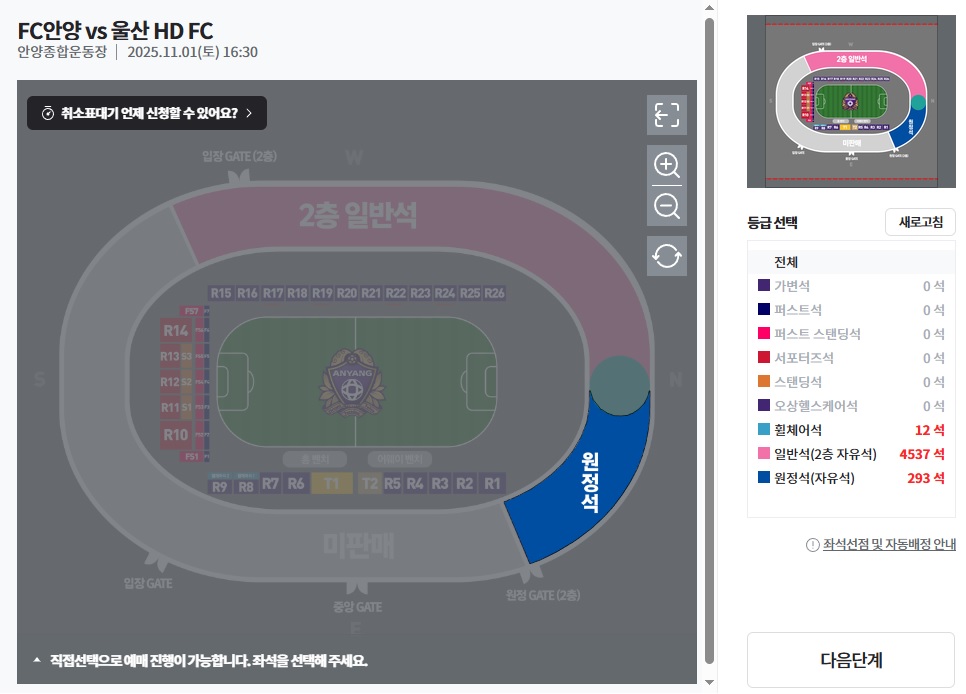
Task: Select the zoom in magnifier icon
Action: [x=666, y=165]
